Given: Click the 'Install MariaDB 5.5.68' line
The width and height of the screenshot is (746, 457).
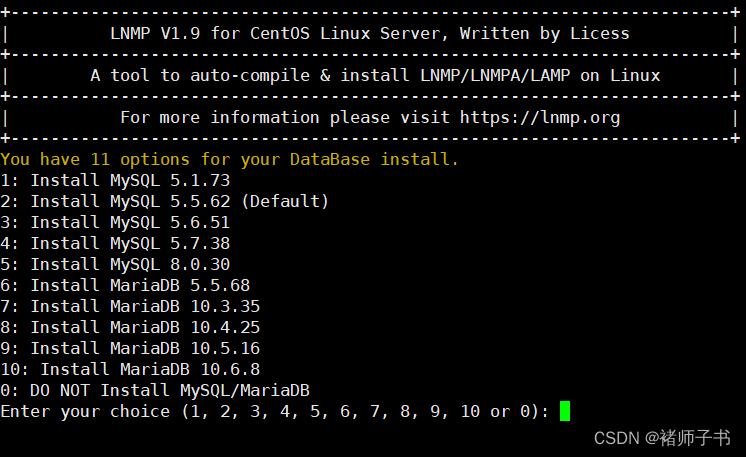Looking at the screenshot, I should tap(125, 285).
